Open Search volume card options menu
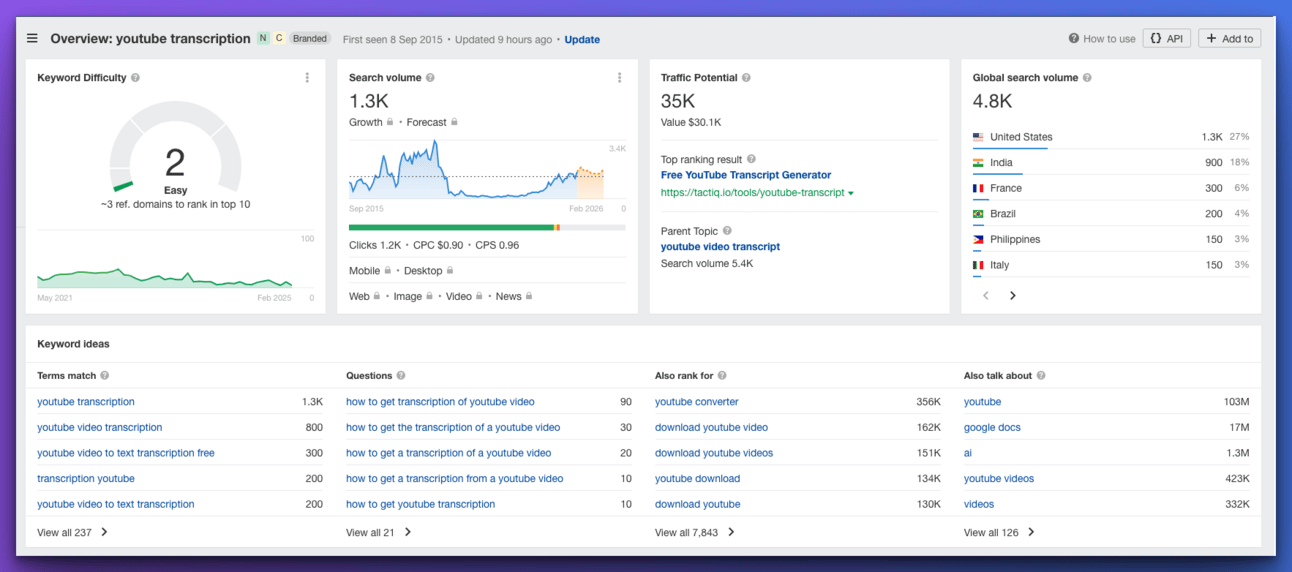Viewport: 1292px width, 572px height. point(619,78)
